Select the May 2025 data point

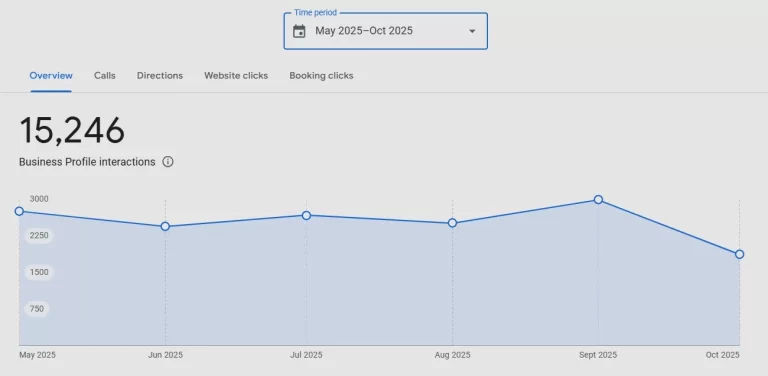[19, 211]
